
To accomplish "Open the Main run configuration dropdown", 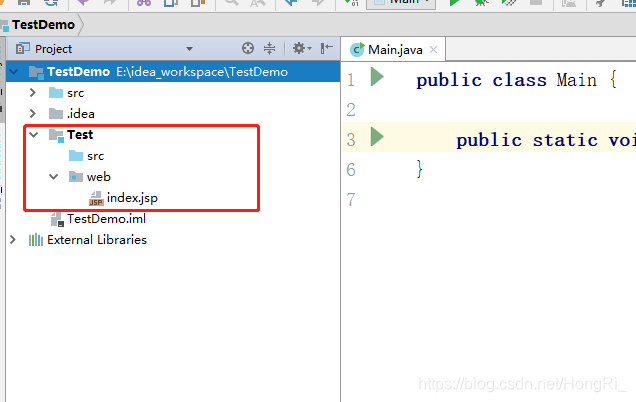I will pyautogui.click(x=401, y=3).
